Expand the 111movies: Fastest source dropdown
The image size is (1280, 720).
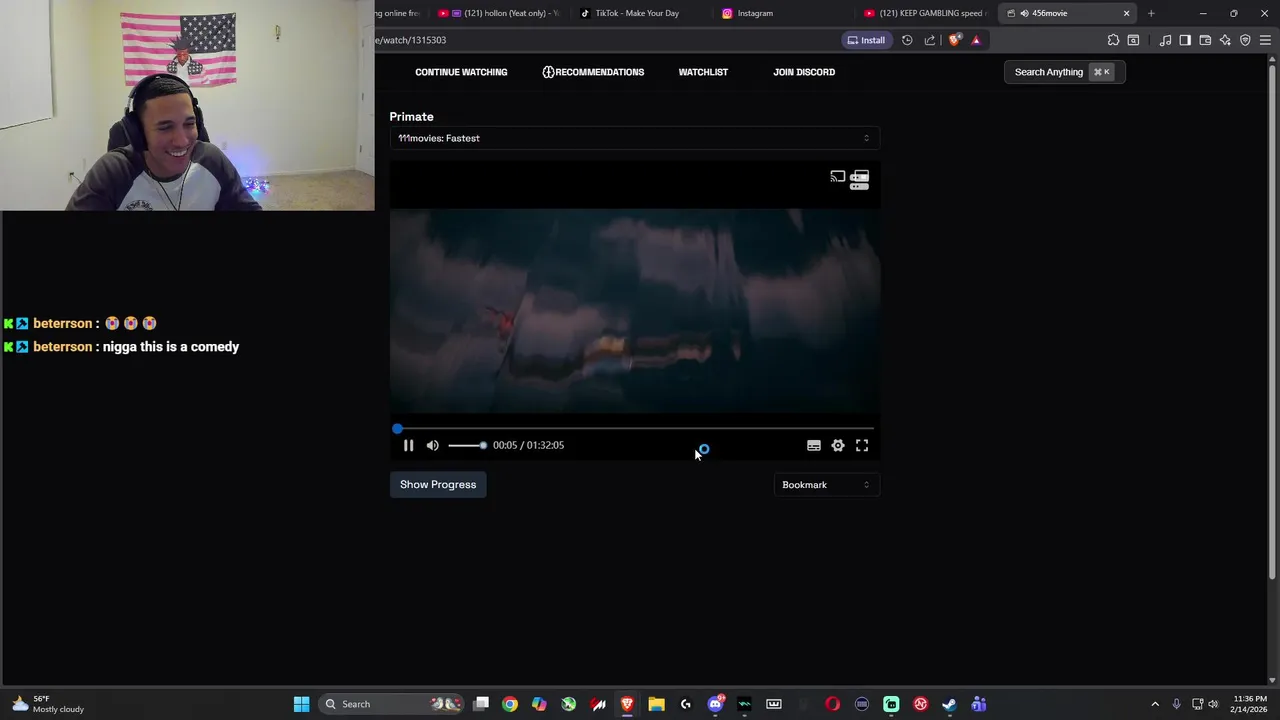[x=635, y=138]
